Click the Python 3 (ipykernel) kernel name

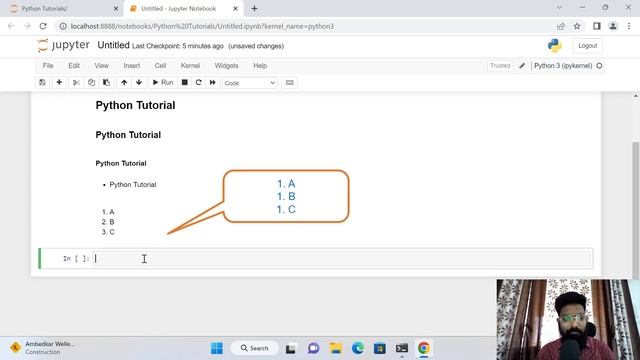pyautogui.click(x=563, y=66)
